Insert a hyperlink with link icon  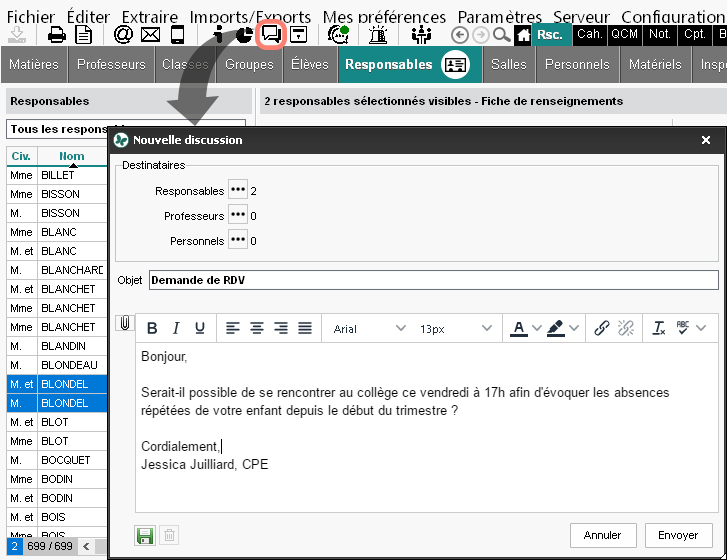click(x=602, y=328)
